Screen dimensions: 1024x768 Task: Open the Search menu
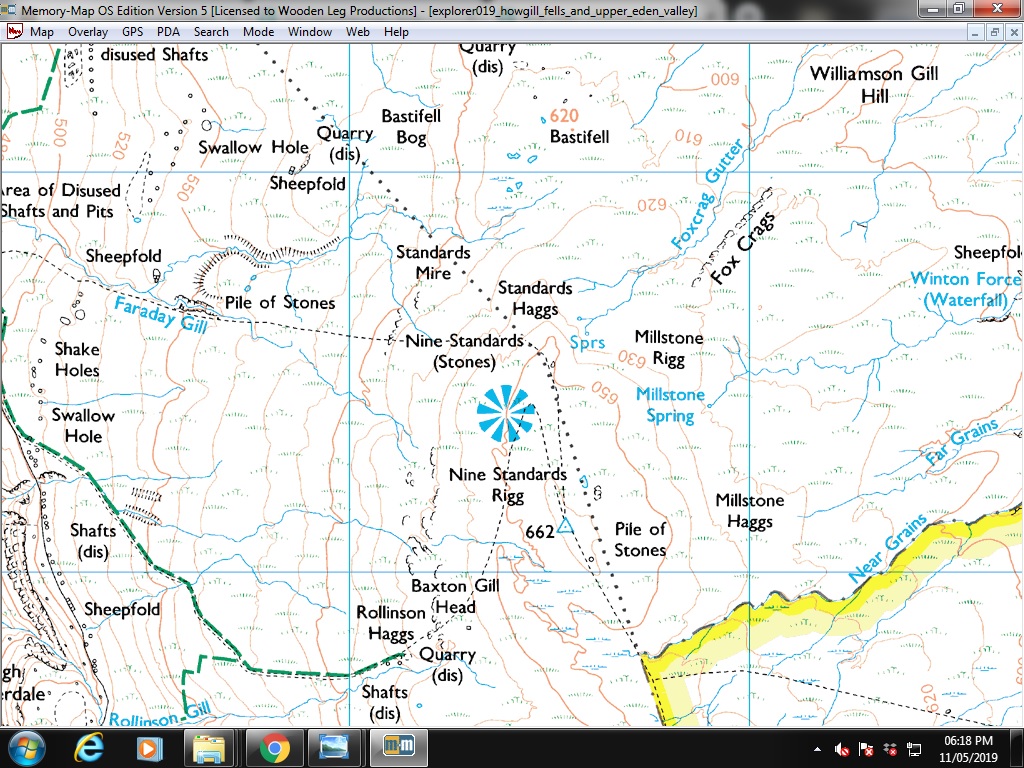click(x=211, y=32)
